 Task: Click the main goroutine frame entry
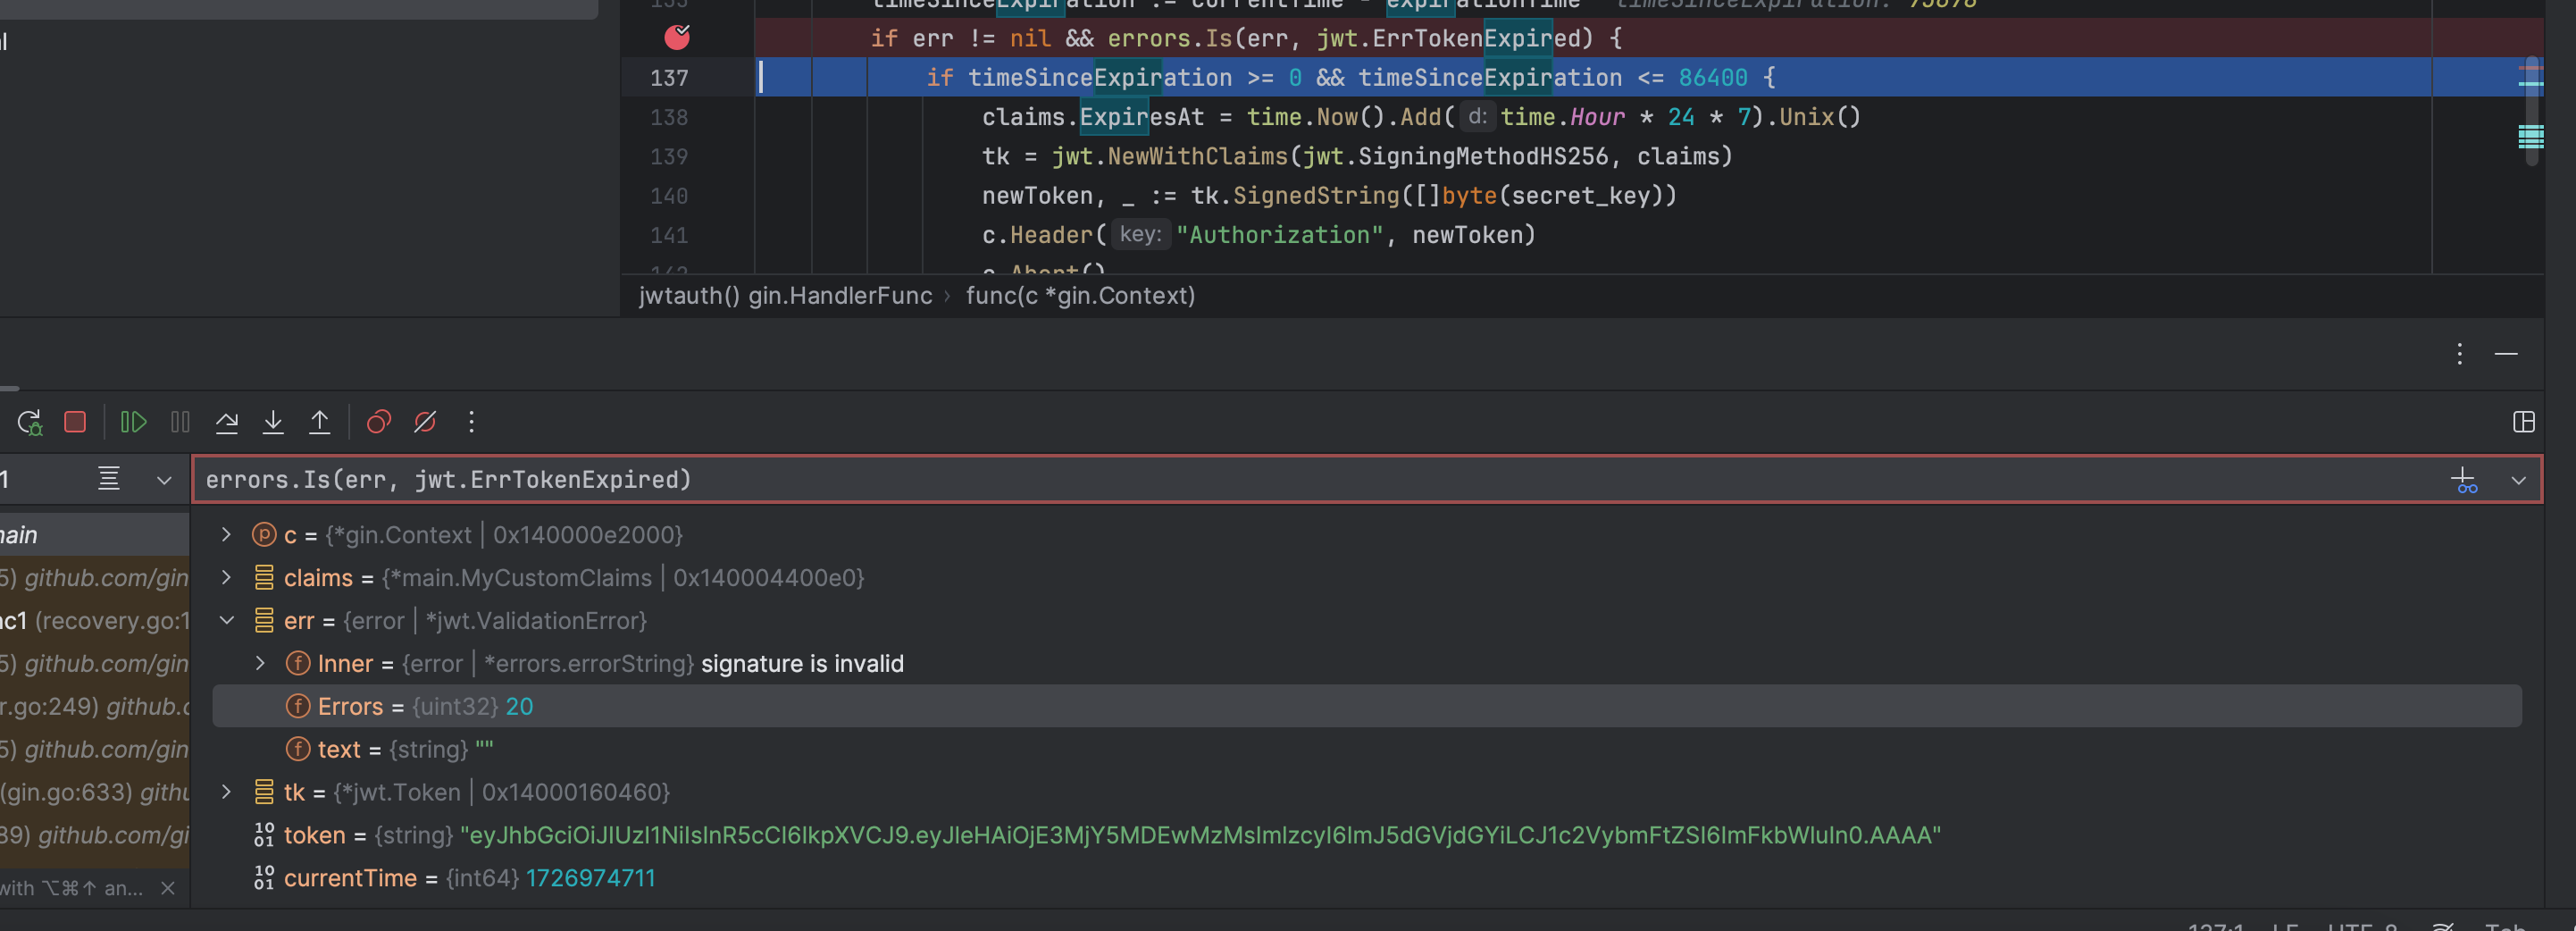point(94,535)
